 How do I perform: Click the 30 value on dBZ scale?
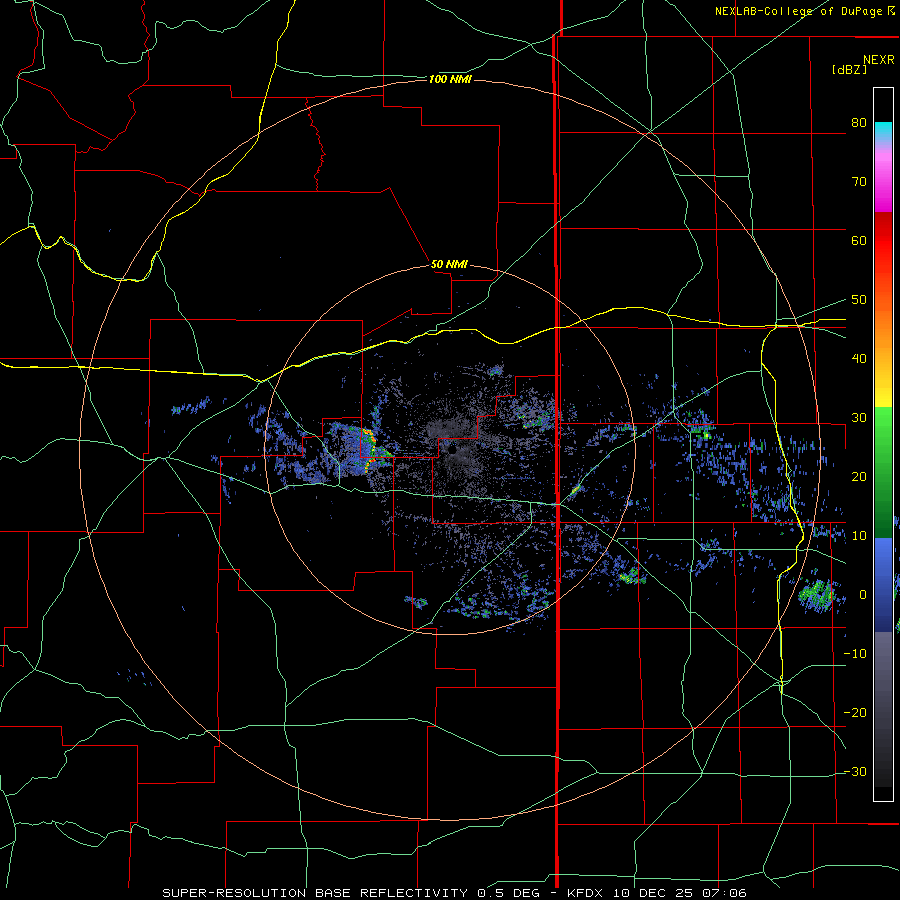click(859, 418)
